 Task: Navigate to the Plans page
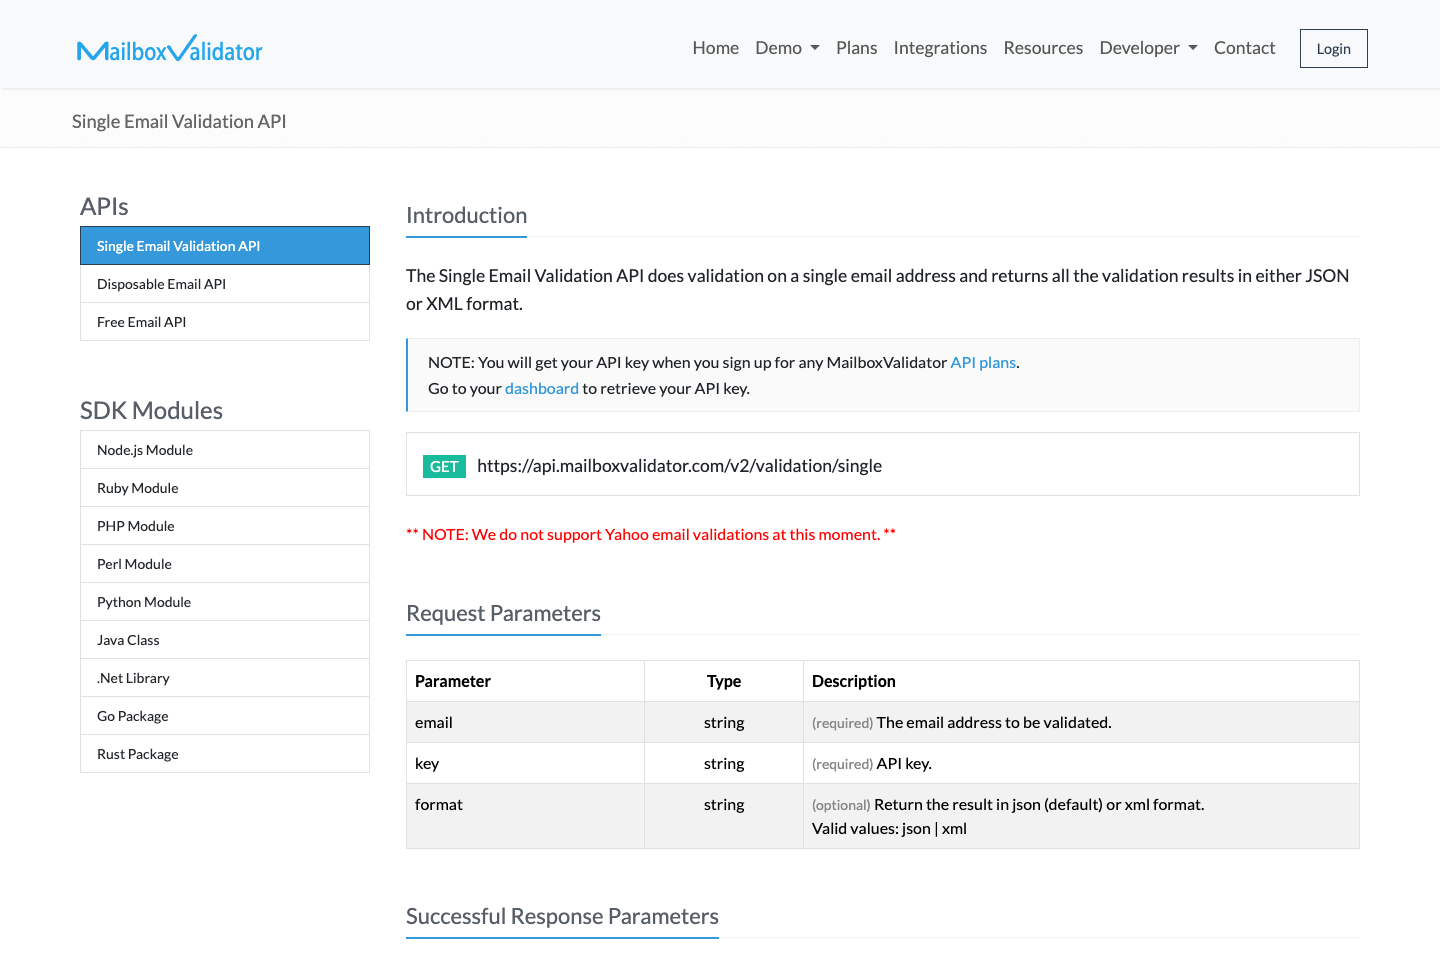[x=857, y=47]
